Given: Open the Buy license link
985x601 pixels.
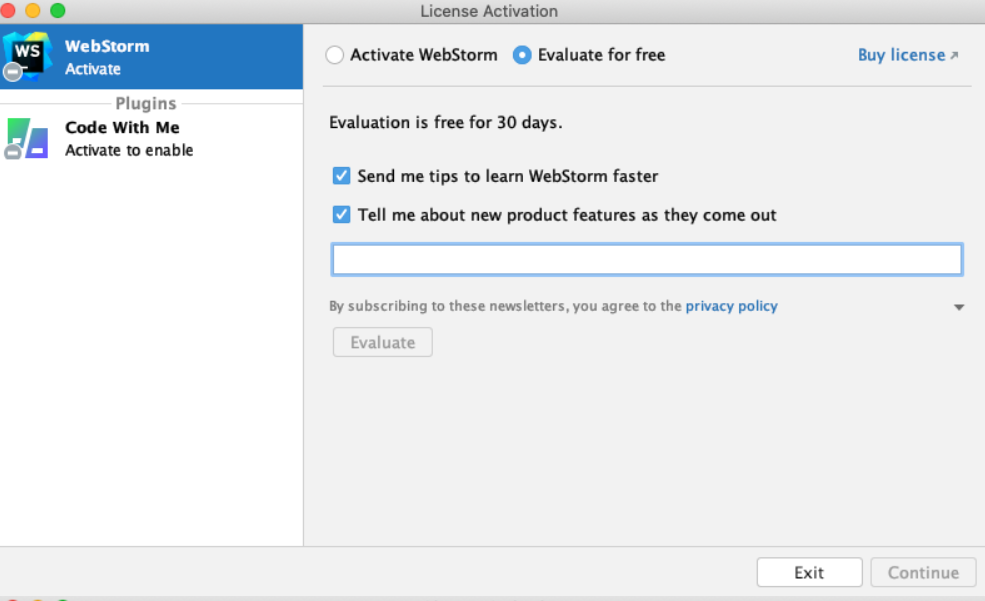Looking at the screenshot, I should (901, 56).
